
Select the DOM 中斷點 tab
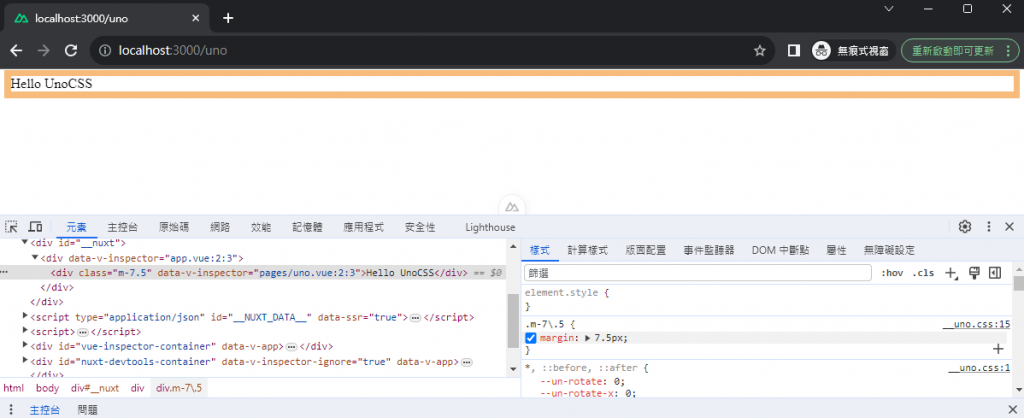pyautogui.click(x=780, y=250)
